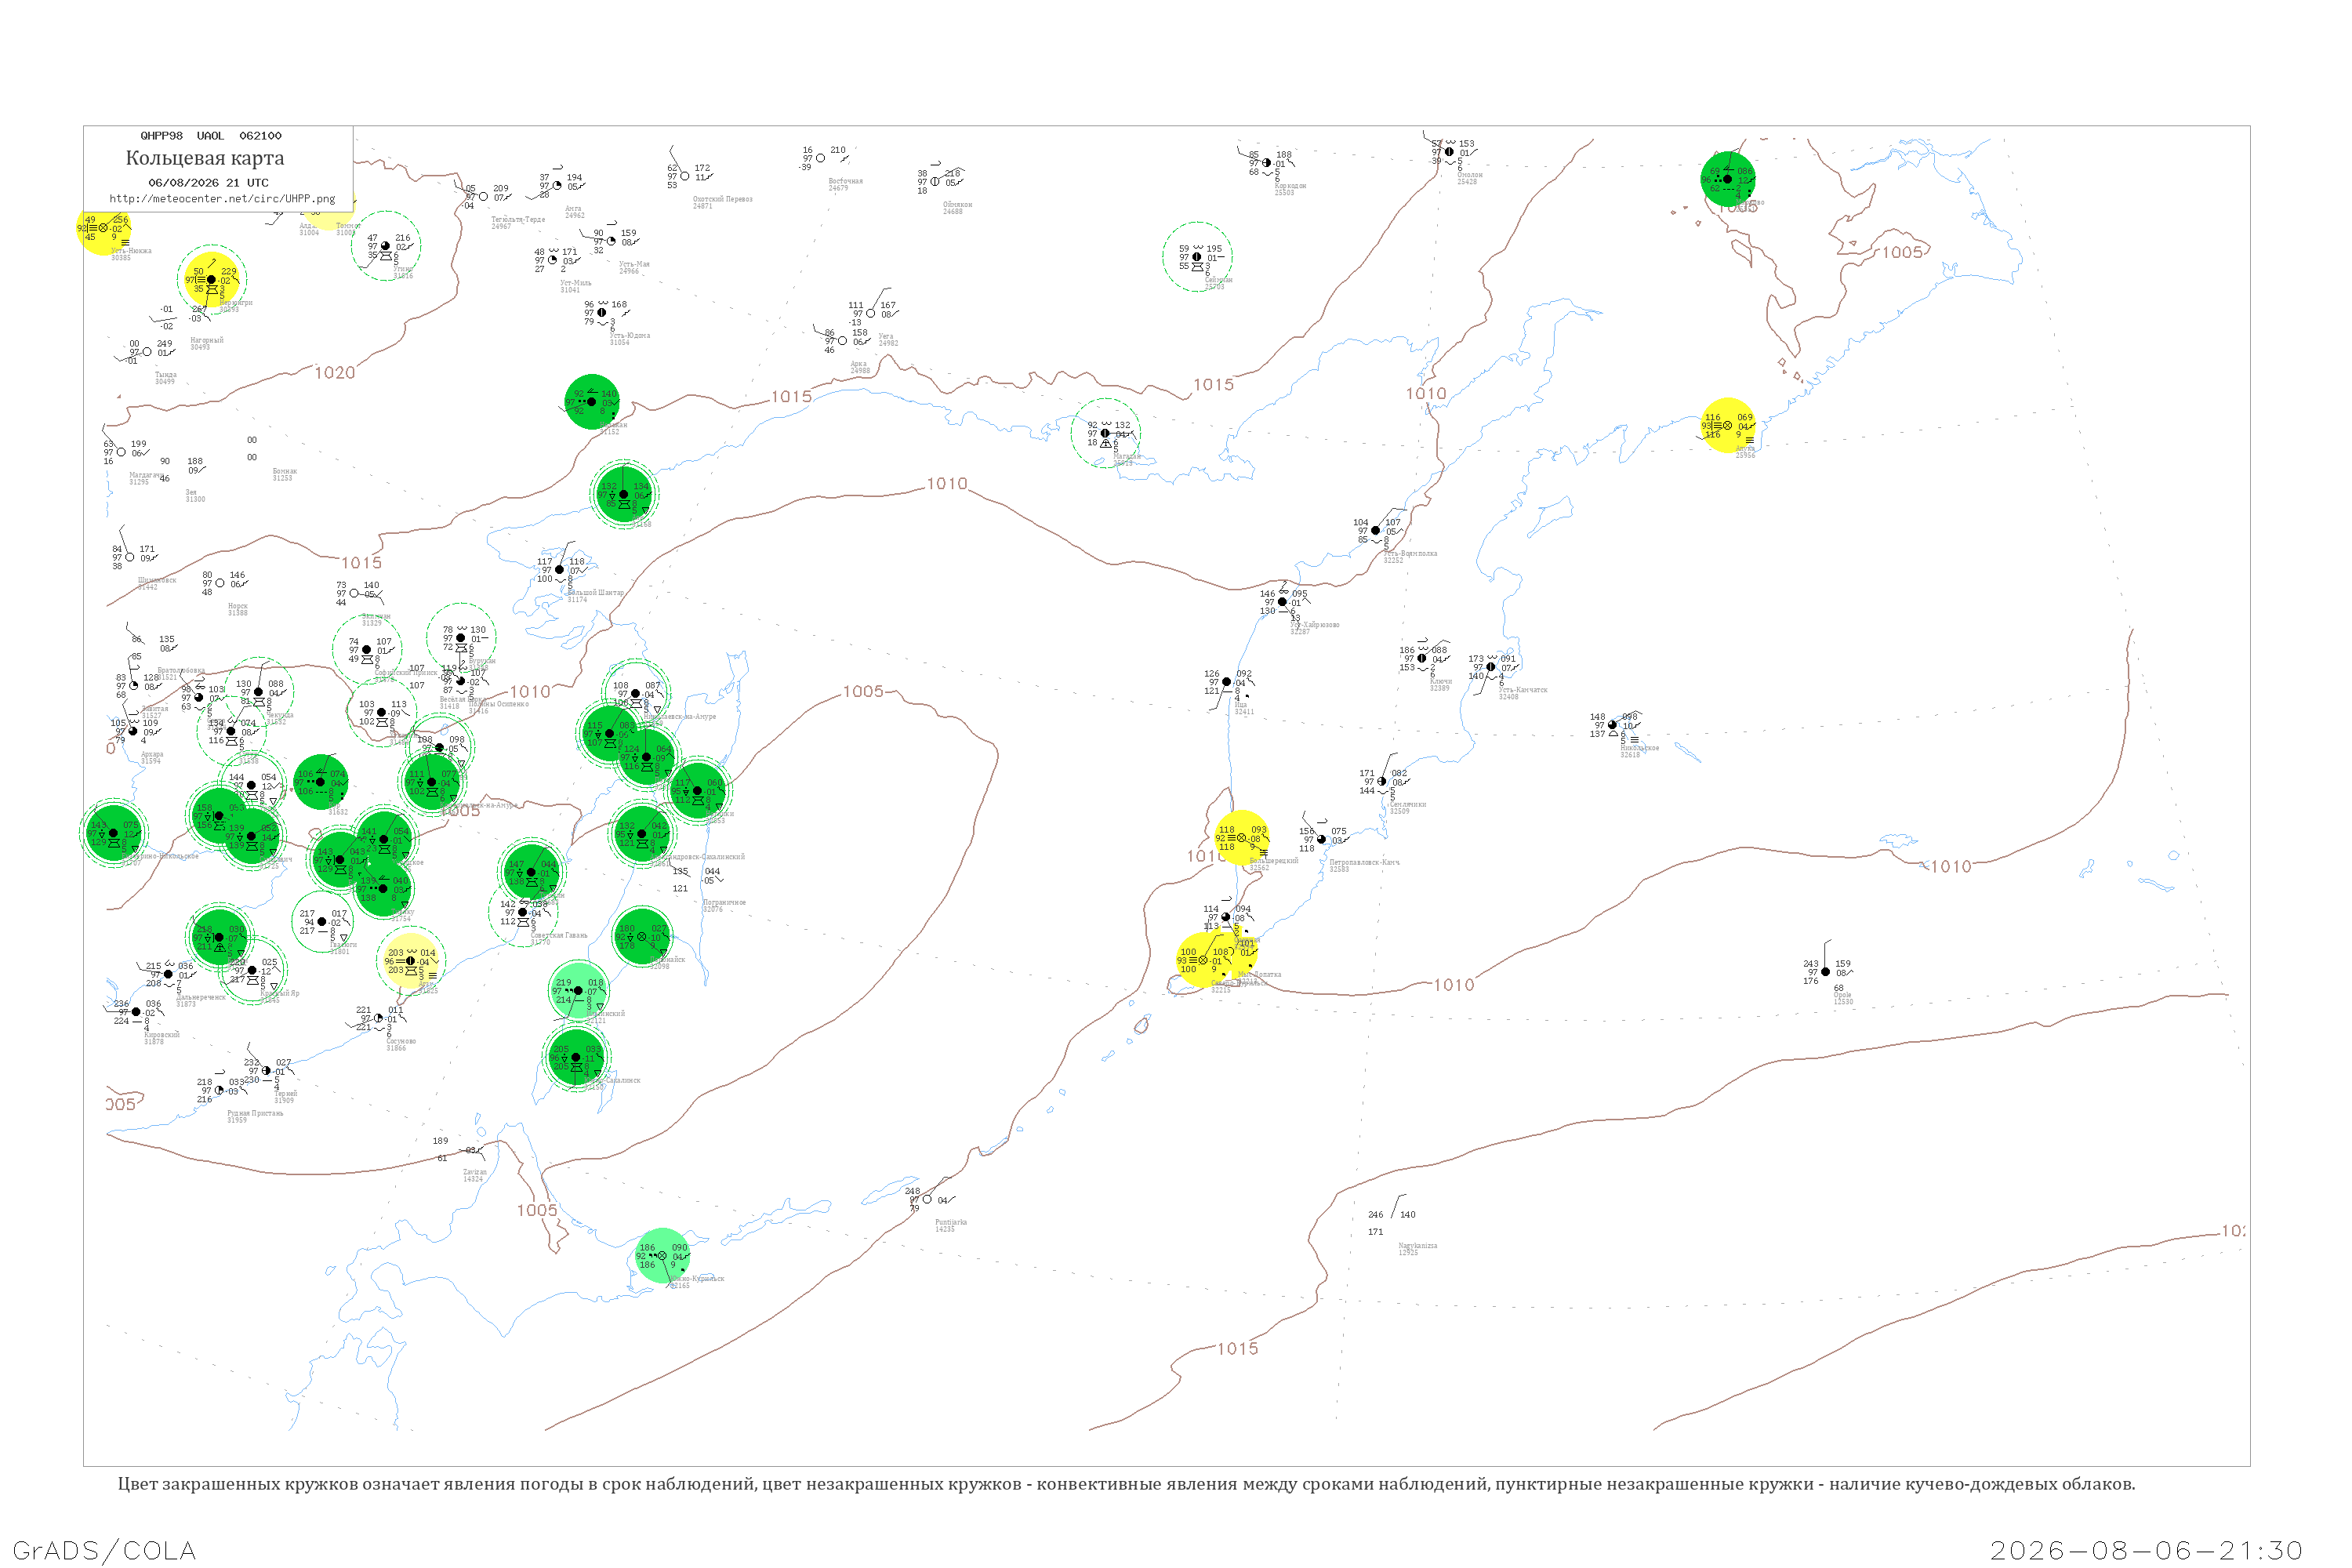Select the 'Рудная Пристань 31959' label

pyautogui.click(x=255, y=1117)
